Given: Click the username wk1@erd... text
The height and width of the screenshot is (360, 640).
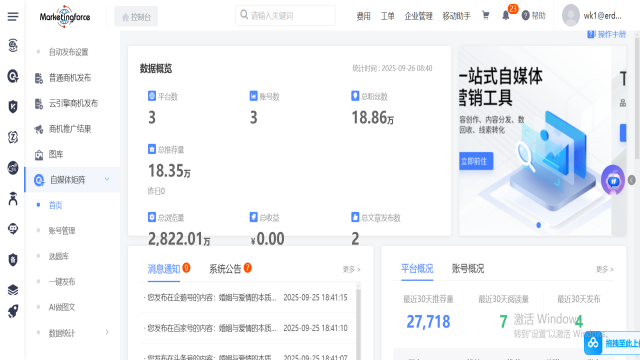Looking at the screenshot, I should [602, 16].
